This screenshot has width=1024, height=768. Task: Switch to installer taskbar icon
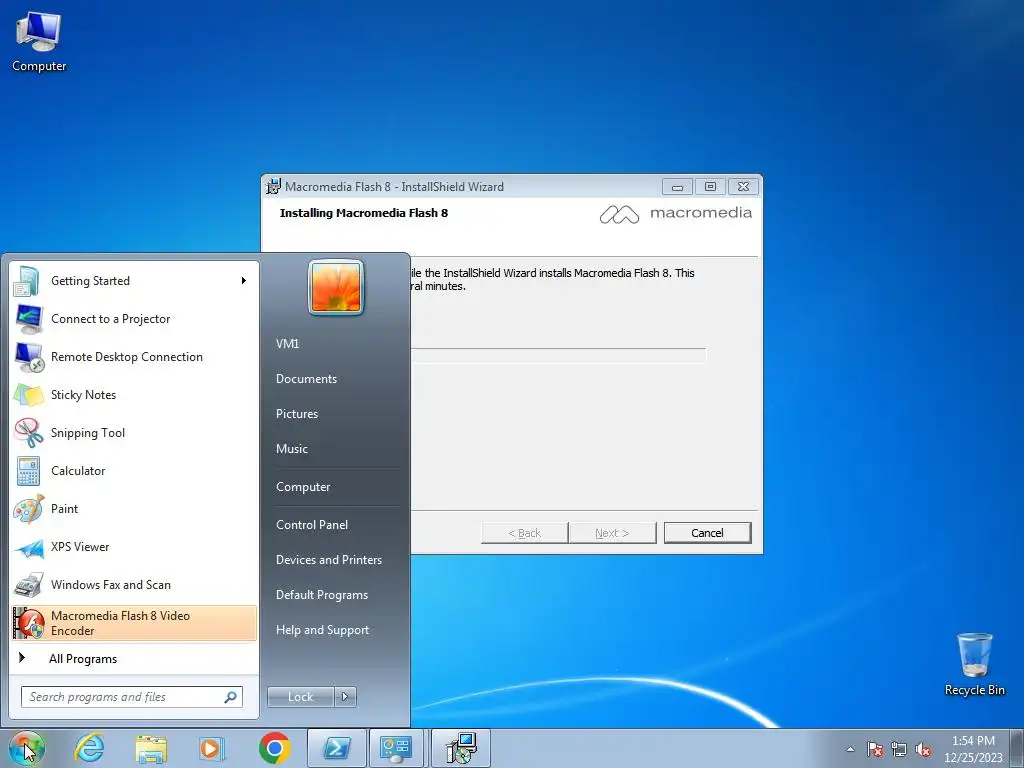coord(460,748)
